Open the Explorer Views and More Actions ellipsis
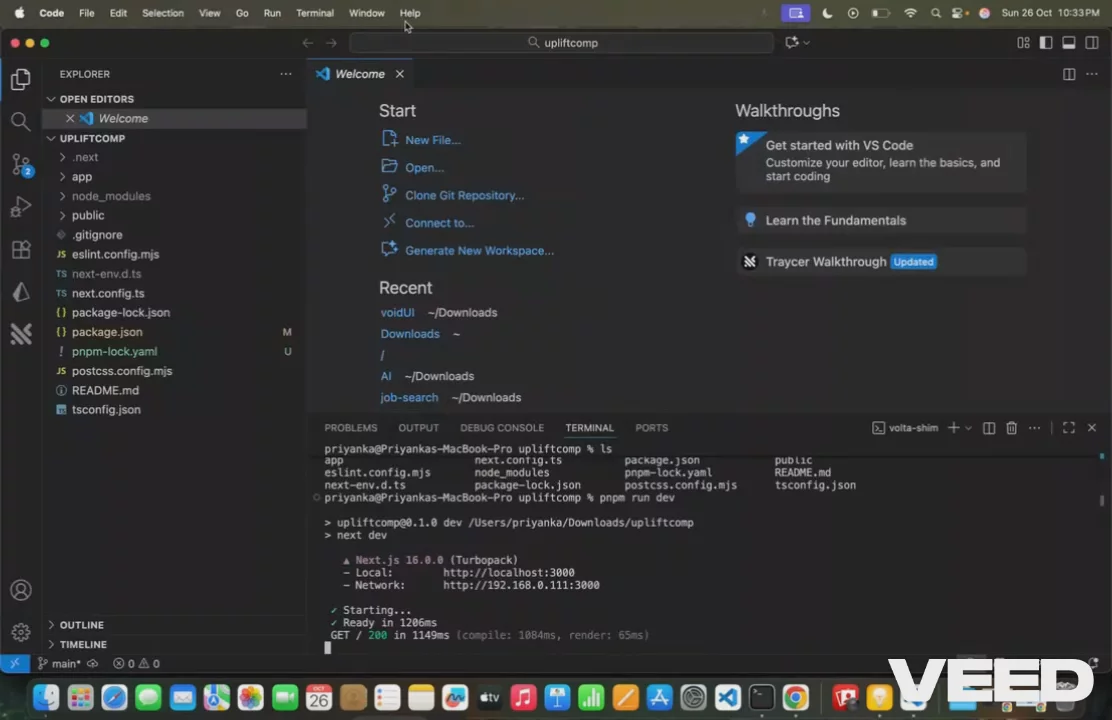 [x=286, y=74]
